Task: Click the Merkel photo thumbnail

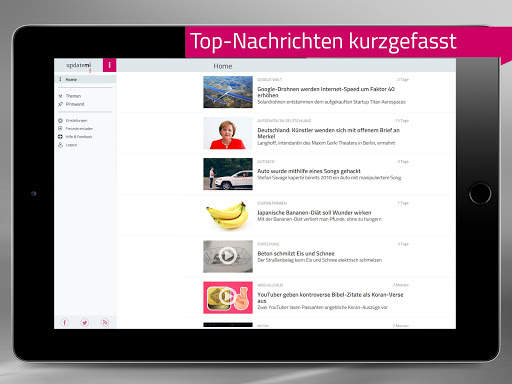Action: (228, 133)
